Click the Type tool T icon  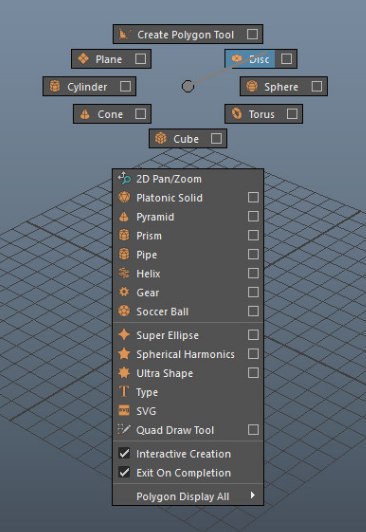pos(124,392)
